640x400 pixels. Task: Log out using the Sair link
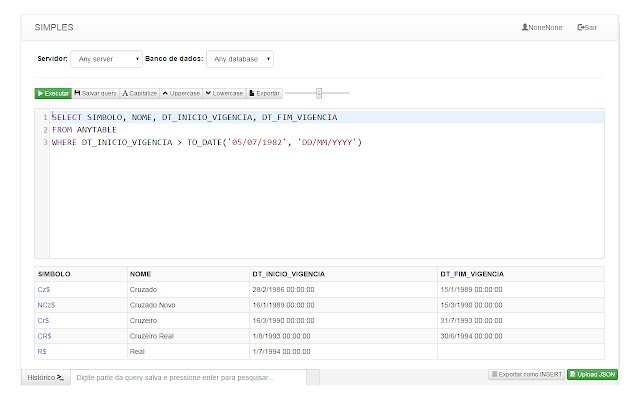(587, 27)
